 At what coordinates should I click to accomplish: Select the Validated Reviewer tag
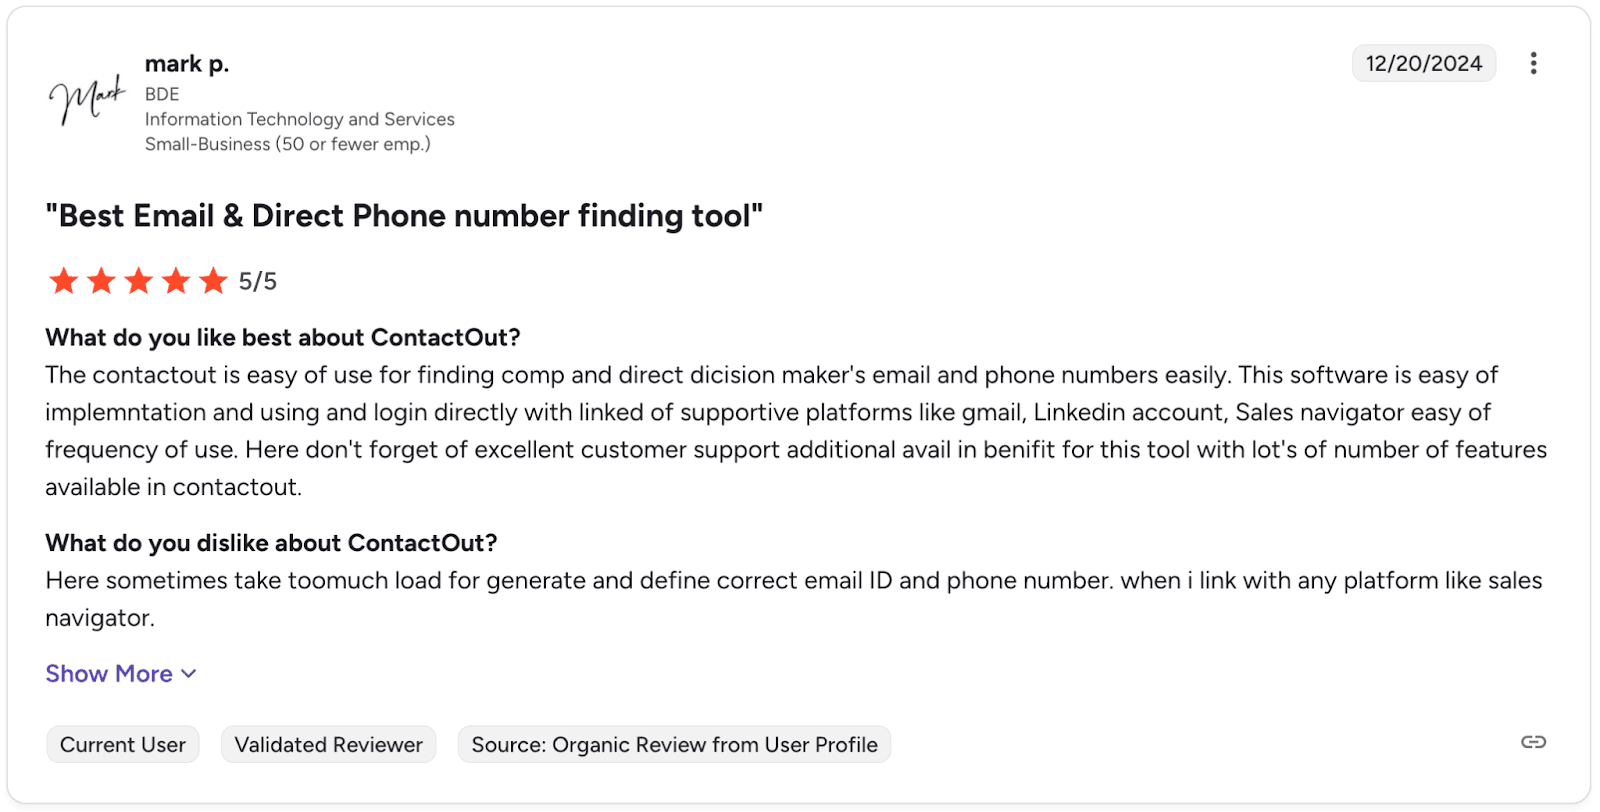coord(328,745)
